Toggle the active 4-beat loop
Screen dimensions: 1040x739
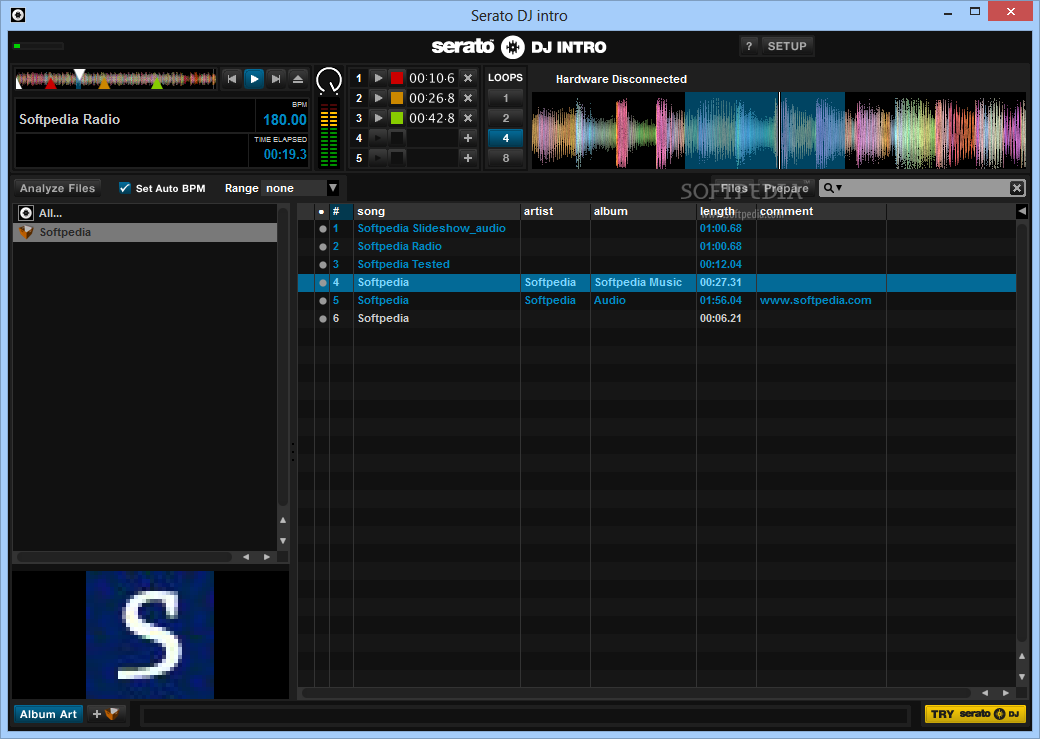pyautogui.click(x=505, y=138)
